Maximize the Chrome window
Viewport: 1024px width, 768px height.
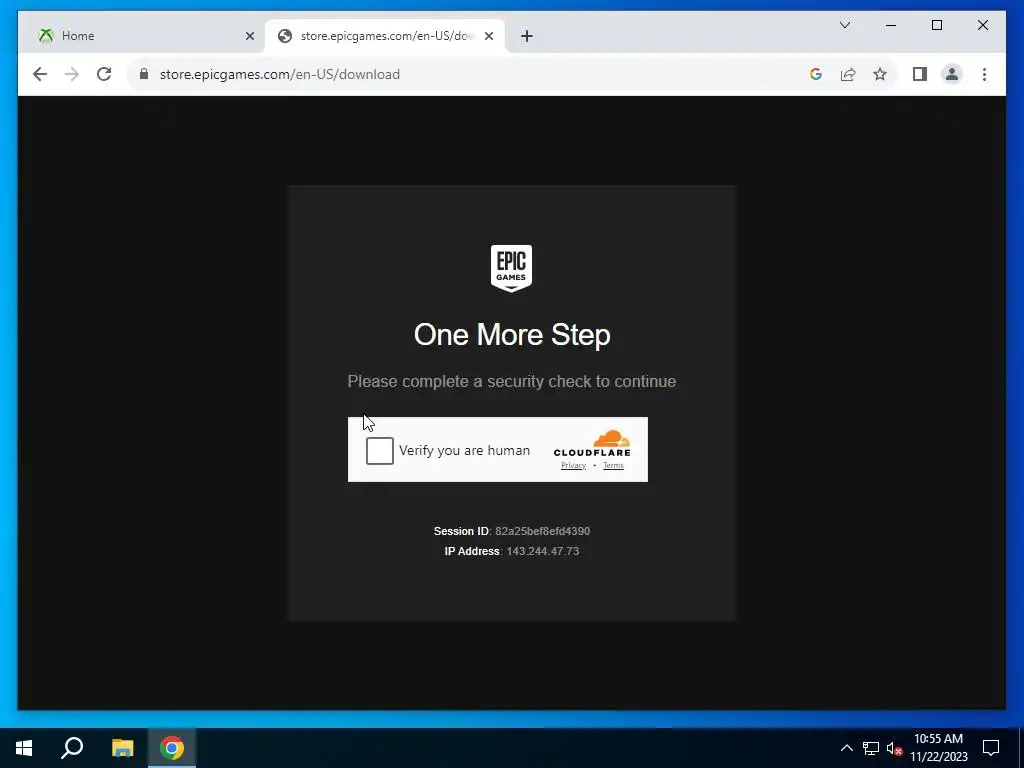(936, 25)
